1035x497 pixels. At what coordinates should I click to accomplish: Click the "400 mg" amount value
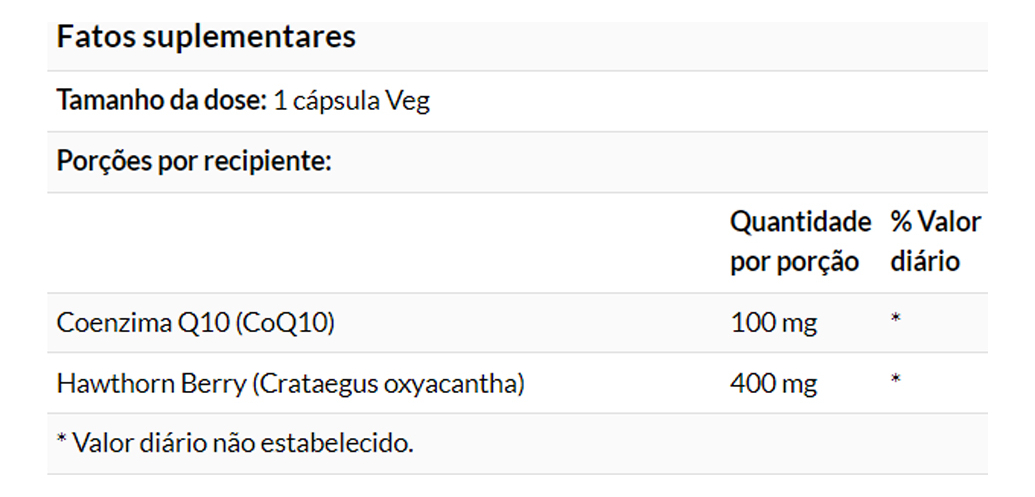pyautogui.click(x=773, y=383)
